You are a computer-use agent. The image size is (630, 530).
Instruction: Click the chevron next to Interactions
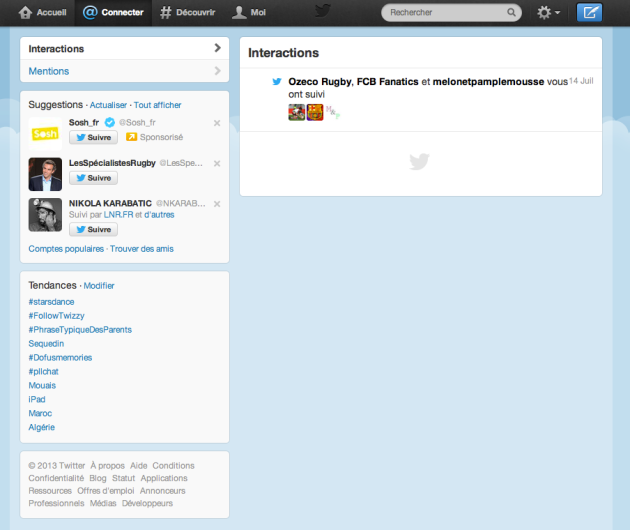[217, 48]
